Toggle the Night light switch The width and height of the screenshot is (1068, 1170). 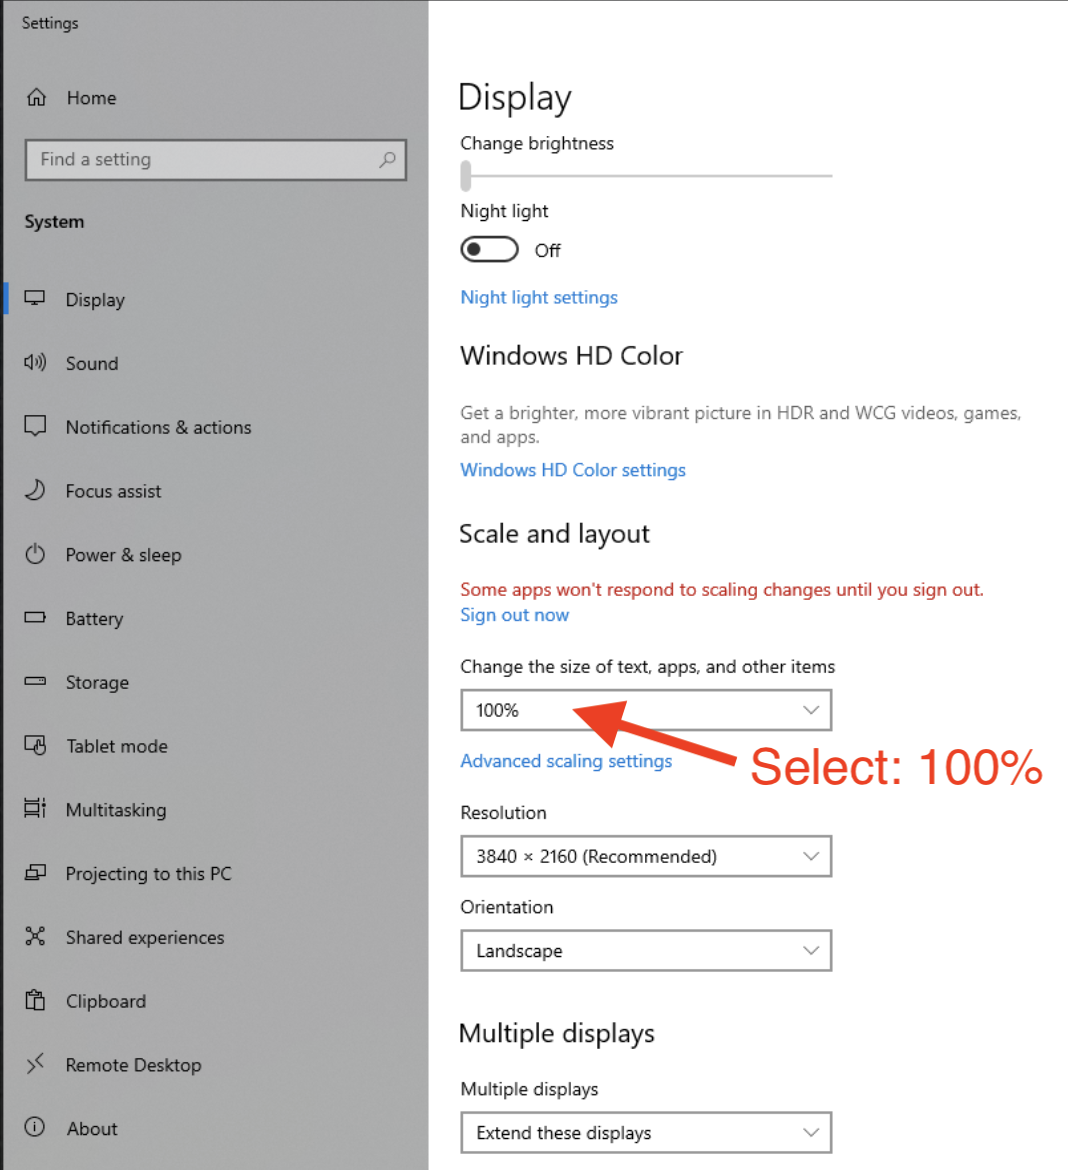(x=489, y=250)
